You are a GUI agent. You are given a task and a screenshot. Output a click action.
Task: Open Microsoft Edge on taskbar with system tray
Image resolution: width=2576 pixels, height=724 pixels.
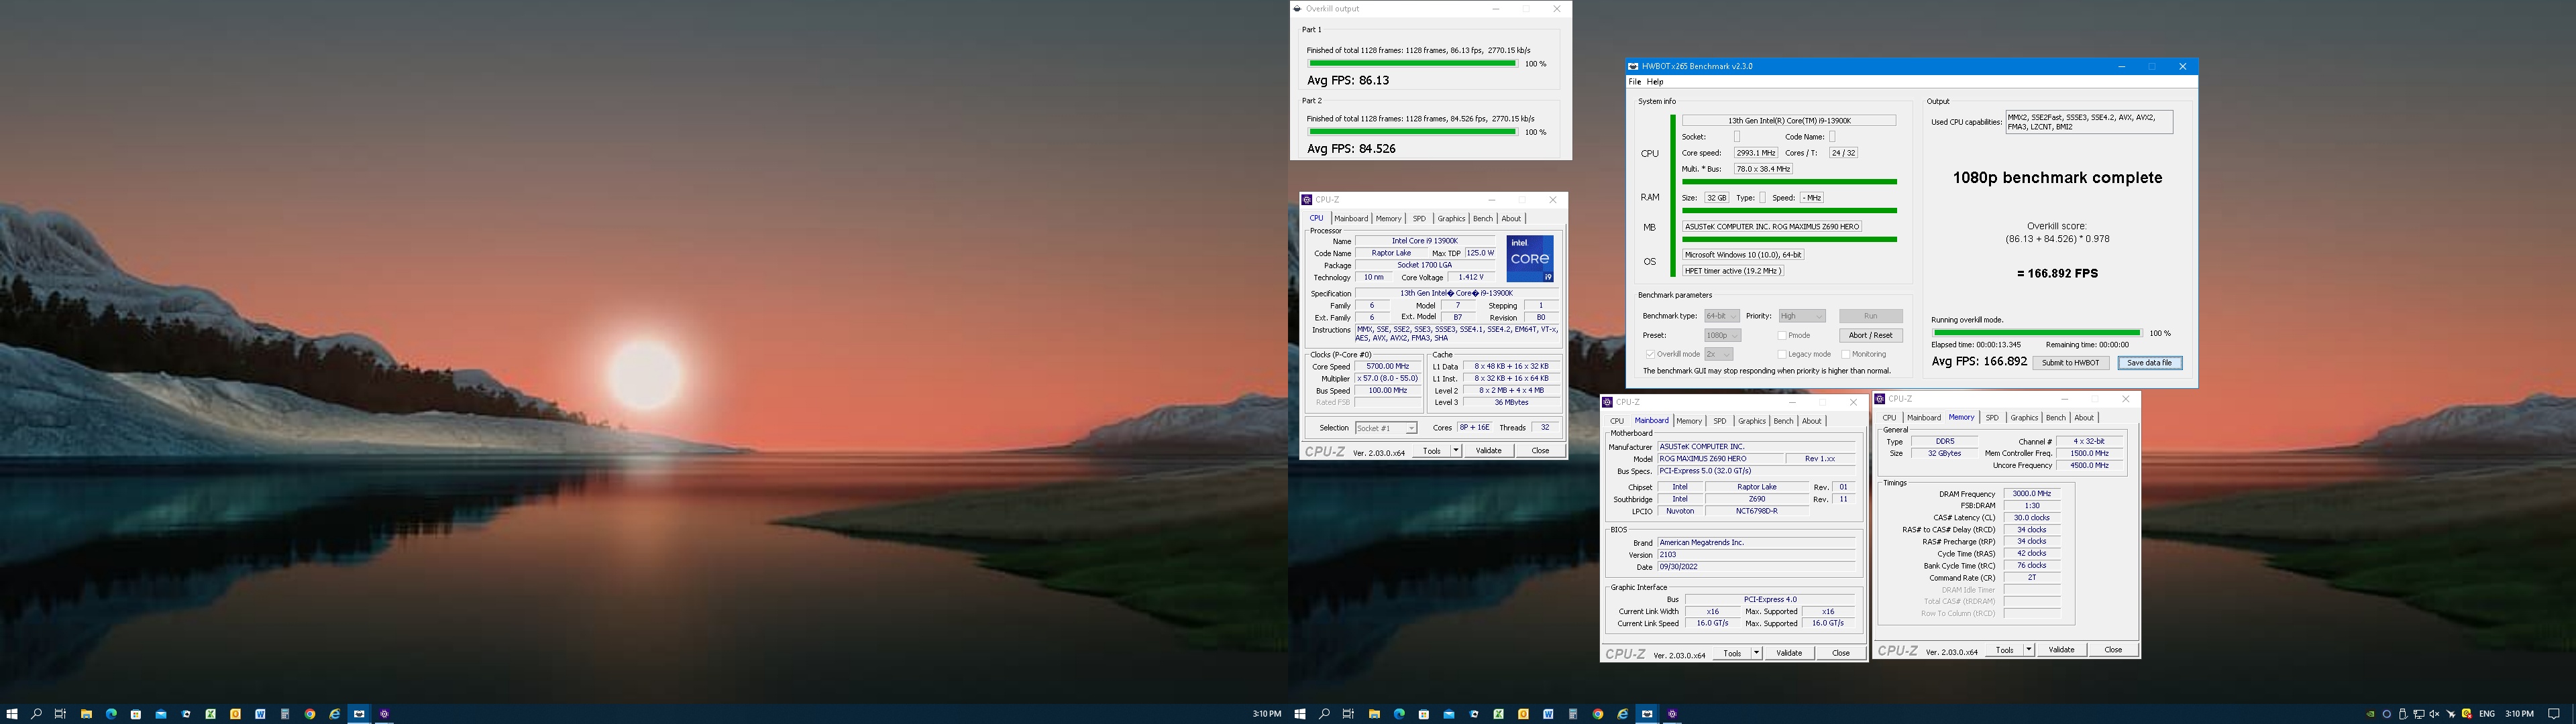pyautogui.click(x=1399, y=714)
